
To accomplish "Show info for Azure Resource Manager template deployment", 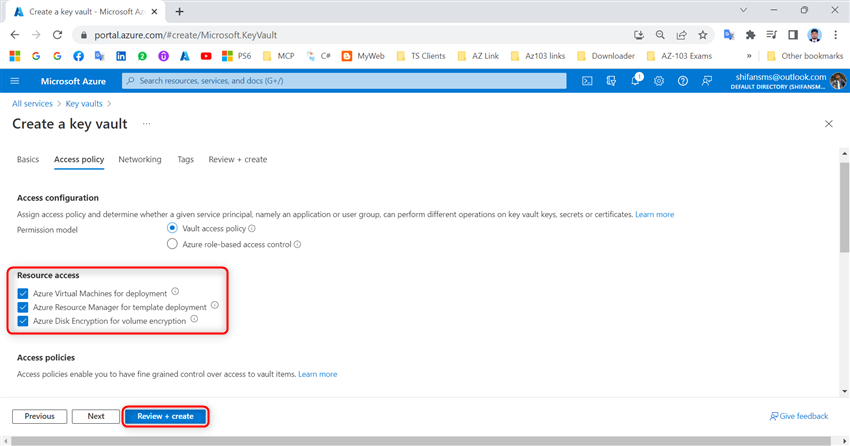I will coord(215,305).
